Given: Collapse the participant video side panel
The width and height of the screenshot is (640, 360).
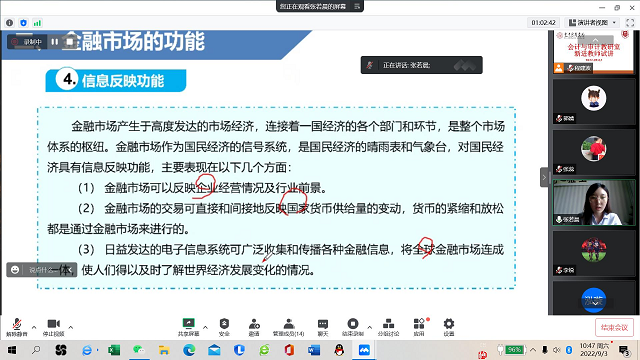Looking at the screenshot, I should click(x=544, y=177).
